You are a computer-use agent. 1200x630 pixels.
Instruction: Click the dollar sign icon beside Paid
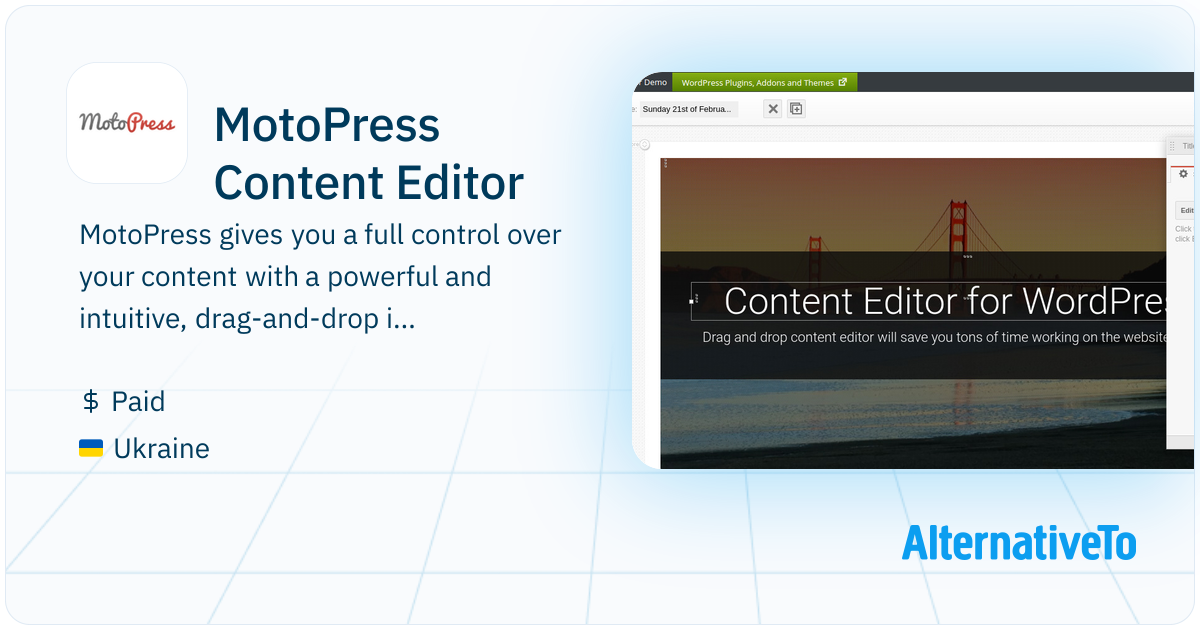point(90,402)
